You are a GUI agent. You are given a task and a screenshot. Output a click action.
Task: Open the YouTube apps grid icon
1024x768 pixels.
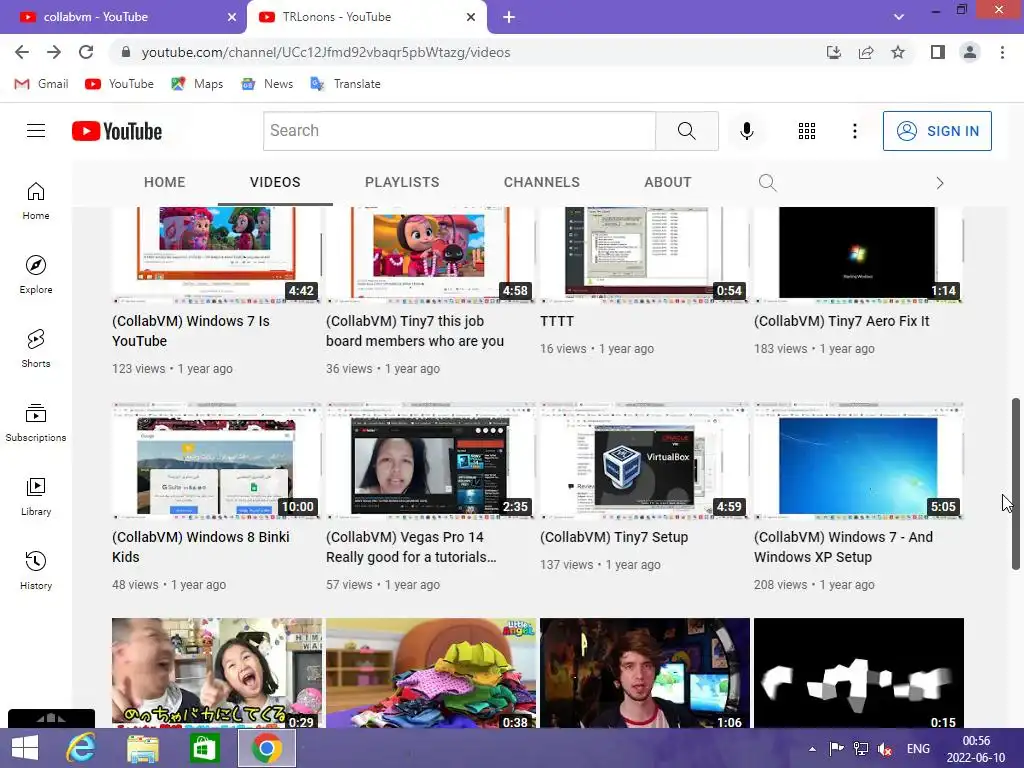click(x=807, y=131)
